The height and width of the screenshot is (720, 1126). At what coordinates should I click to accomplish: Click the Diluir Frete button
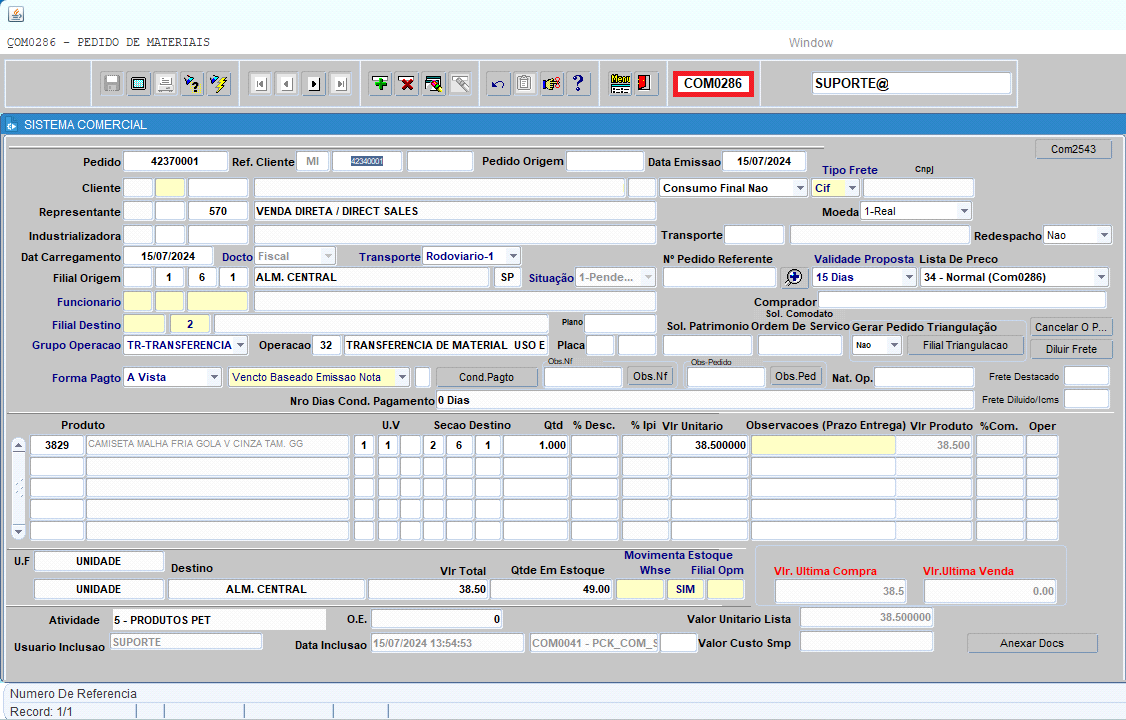1071,350
